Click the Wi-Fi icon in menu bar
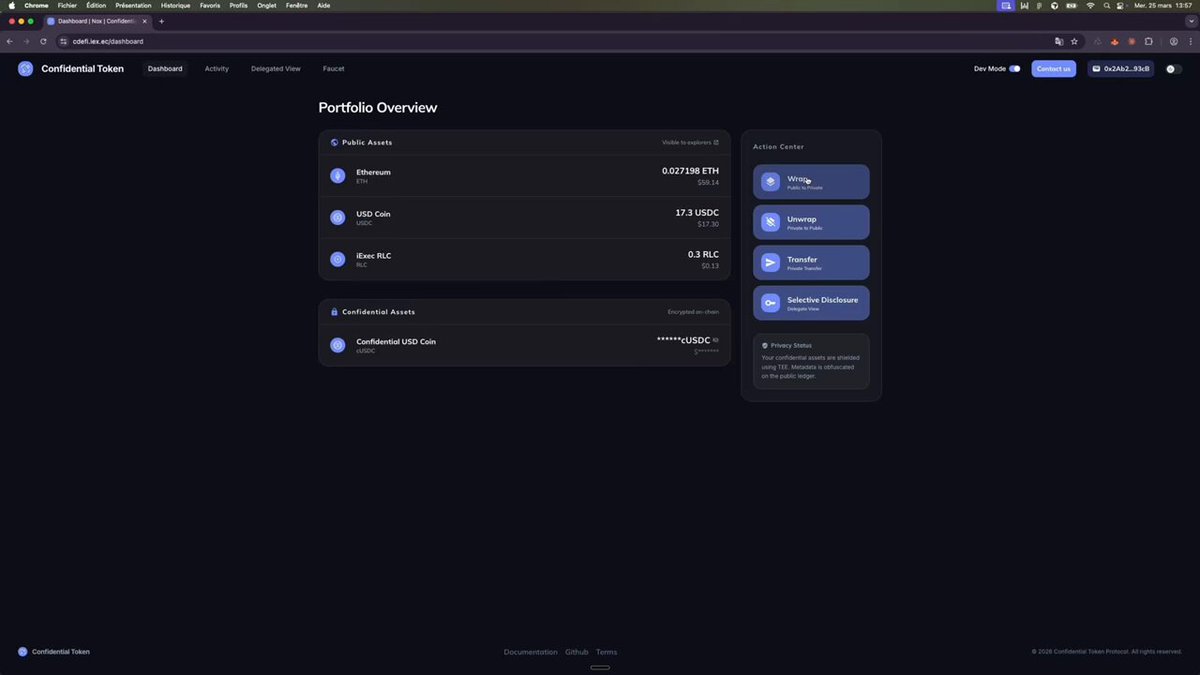Screen dimensions: 1200x675 tap(1090, 5)
